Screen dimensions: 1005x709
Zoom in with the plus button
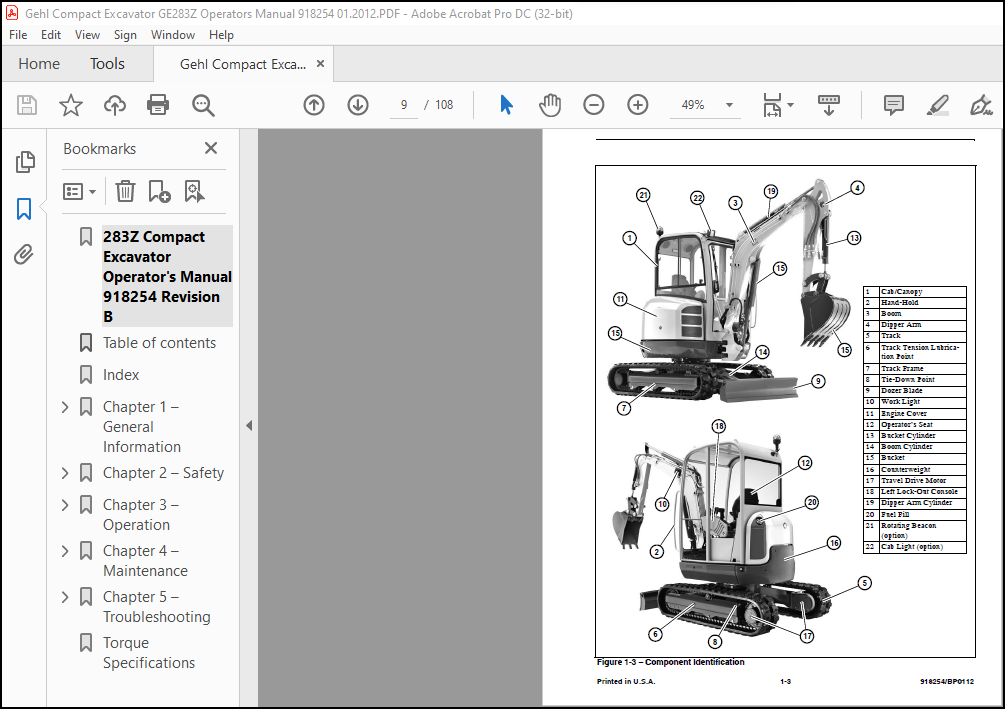pyautogui.click(x=637, y=104)
